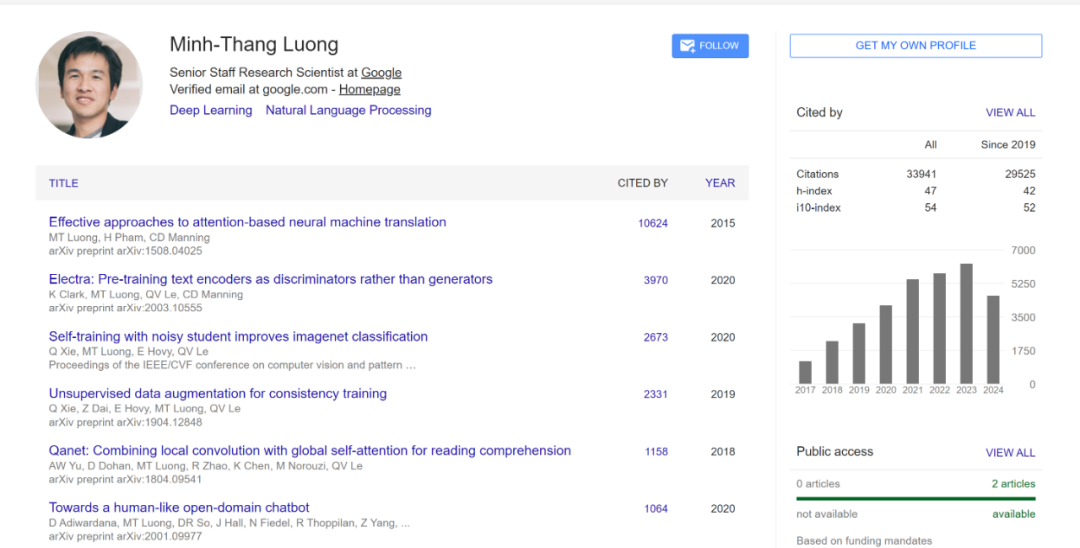The image size is (1080, 548).
Task: Click the 2023 bar in citation chart
Action: pos(966,324)
